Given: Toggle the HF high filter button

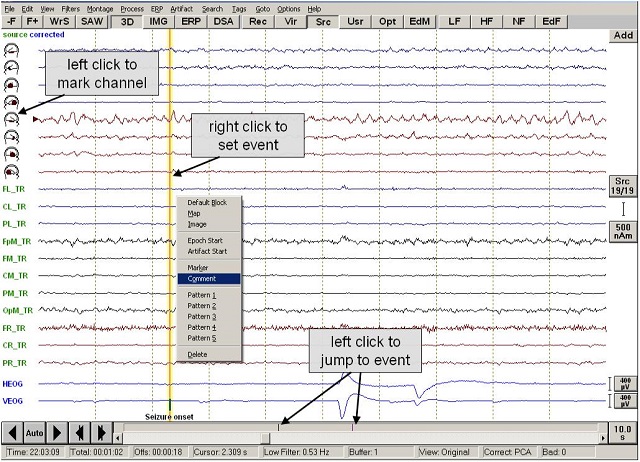Looking at the screenshot, I should (487, 20).
